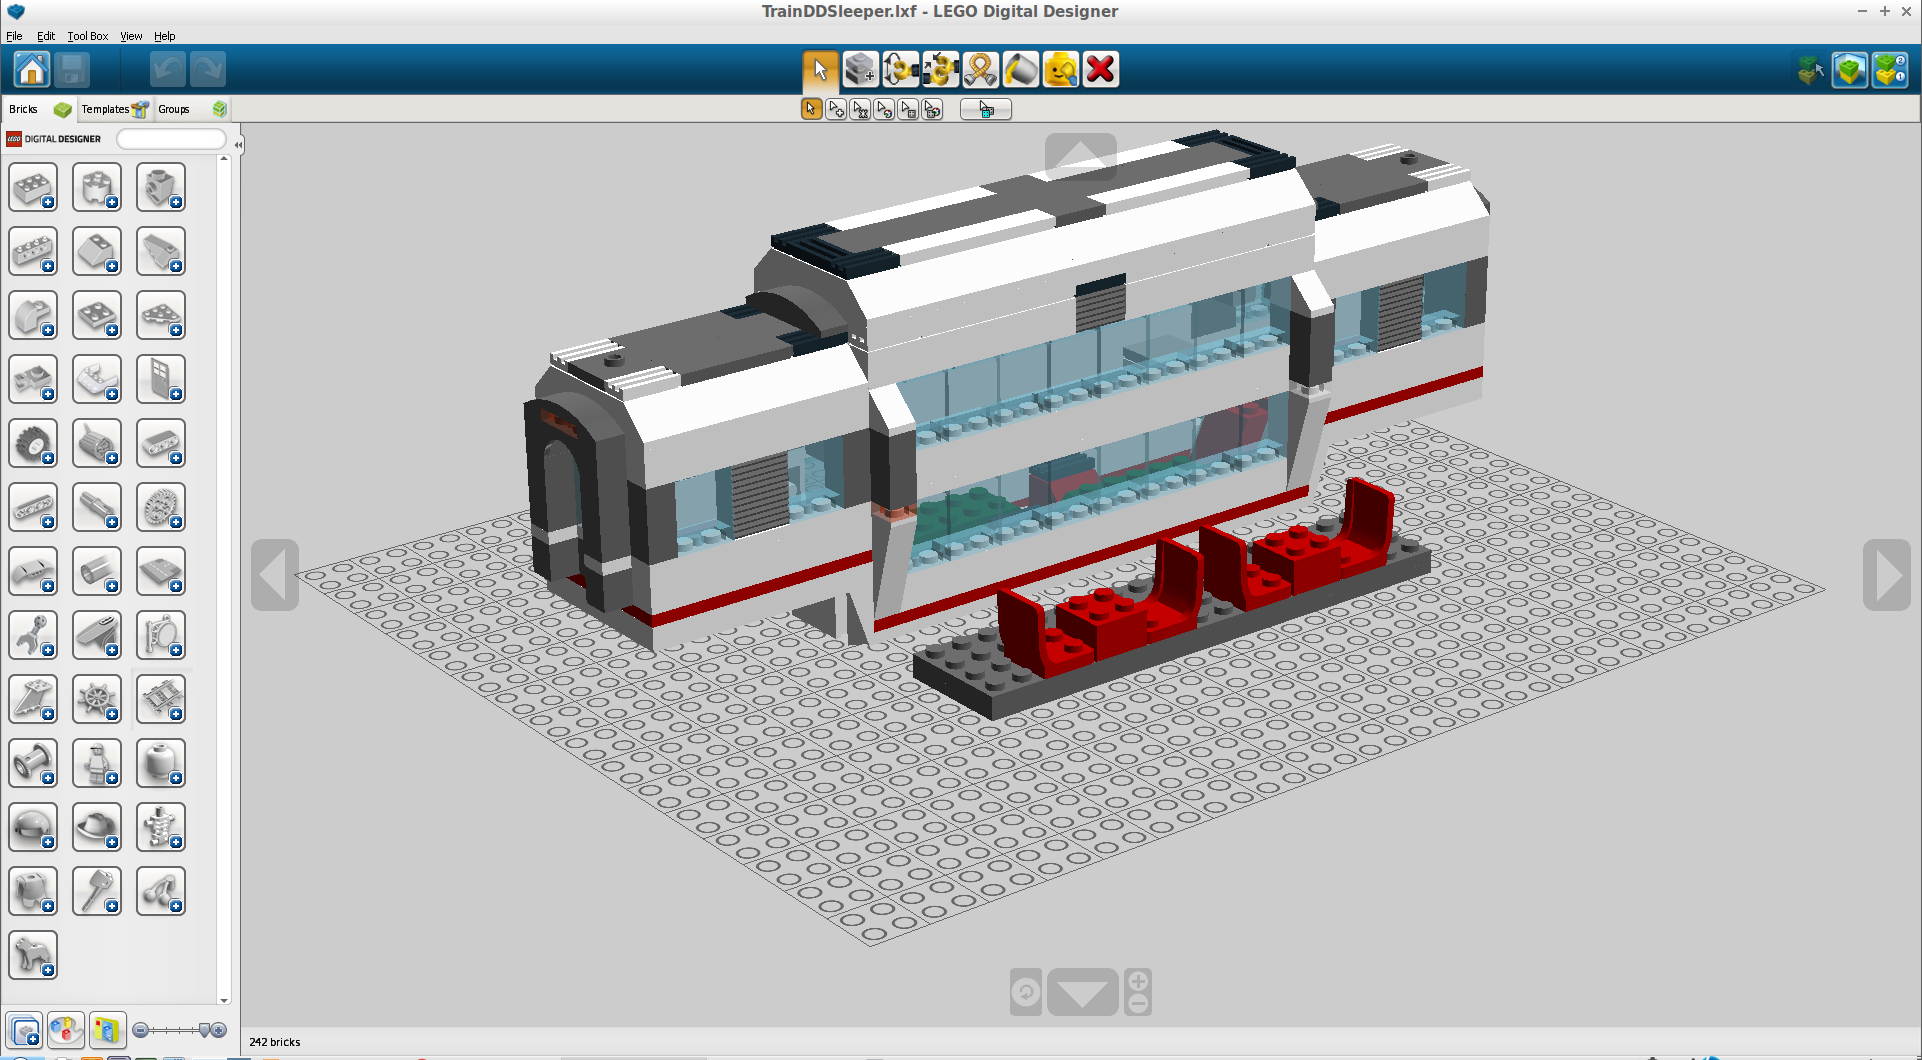Viewport: 1922px width, 1060px height.
Task: Toggle the connected-bricks selection mode
Action: coord(860,109)
